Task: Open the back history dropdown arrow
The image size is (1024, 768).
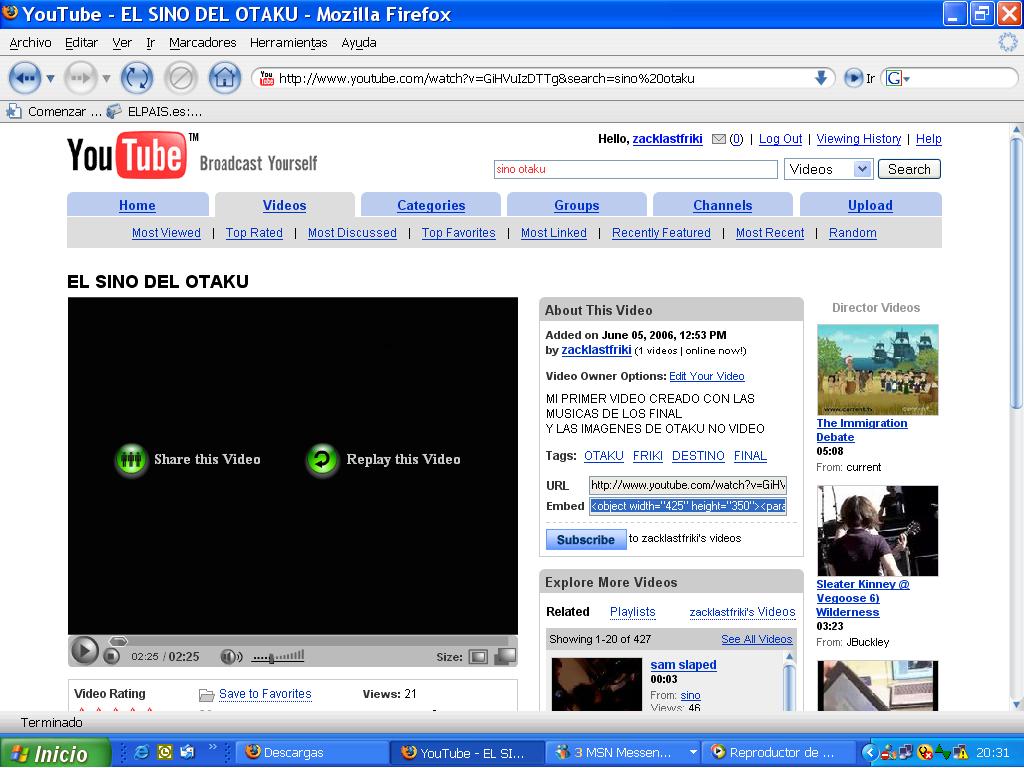Action: (x=50, y=79)
